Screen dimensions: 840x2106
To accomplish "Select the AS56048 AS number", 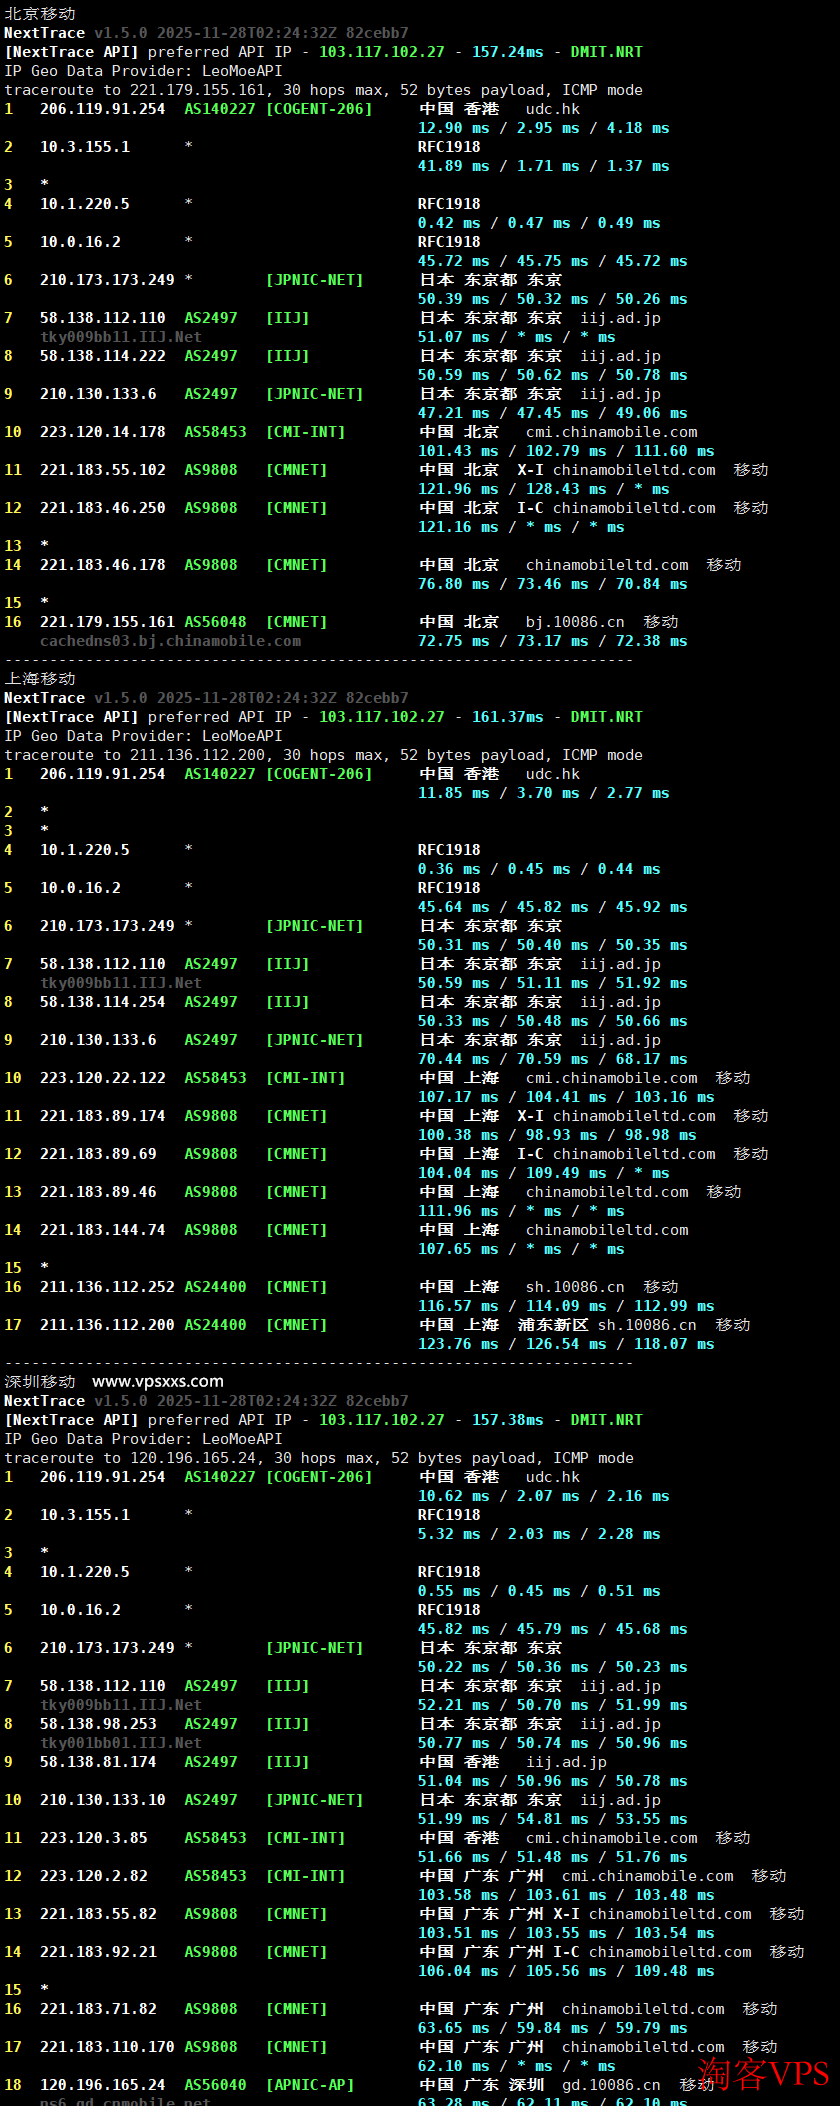I will [215, 622].
